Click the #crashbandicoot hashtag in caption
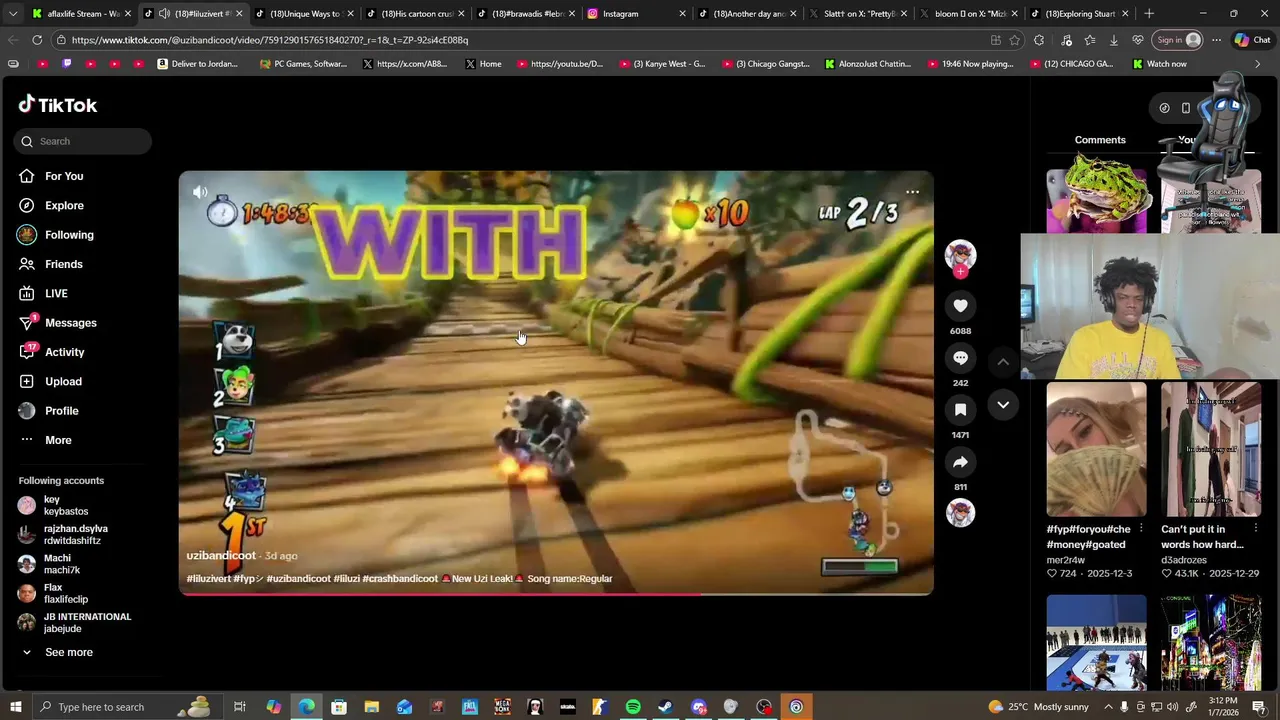The image size is (1280, 720). pyautogui.click(x=400, y=578)
